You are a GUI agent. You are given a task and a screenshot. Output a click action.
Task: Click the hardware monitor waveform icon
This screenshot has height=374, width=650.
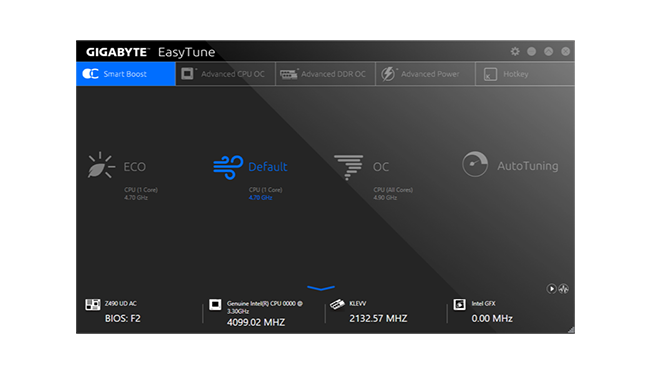(x=563, y=289)
